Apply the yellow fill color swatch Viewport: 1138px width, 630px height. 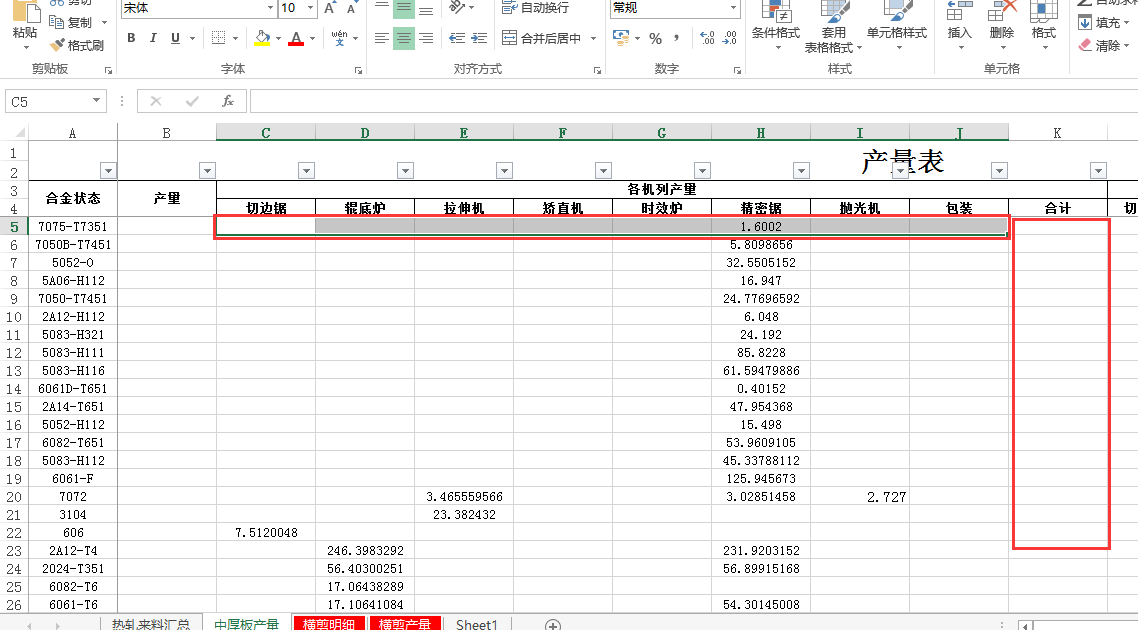pyautogui.click(x=261, y=39)
